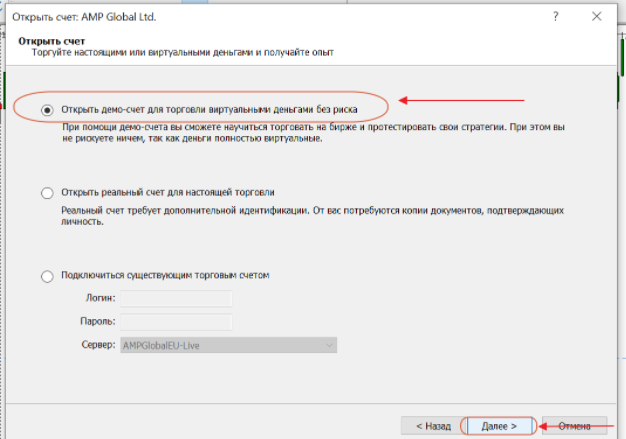Click the Далее next button

coord(498,425)
